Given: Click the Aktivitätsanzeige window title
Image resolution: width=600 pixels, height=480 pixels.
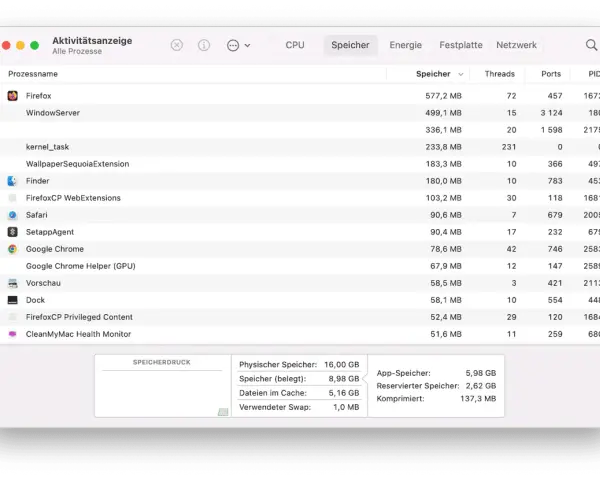Looking at the screenshot, I should coord(92,41).
